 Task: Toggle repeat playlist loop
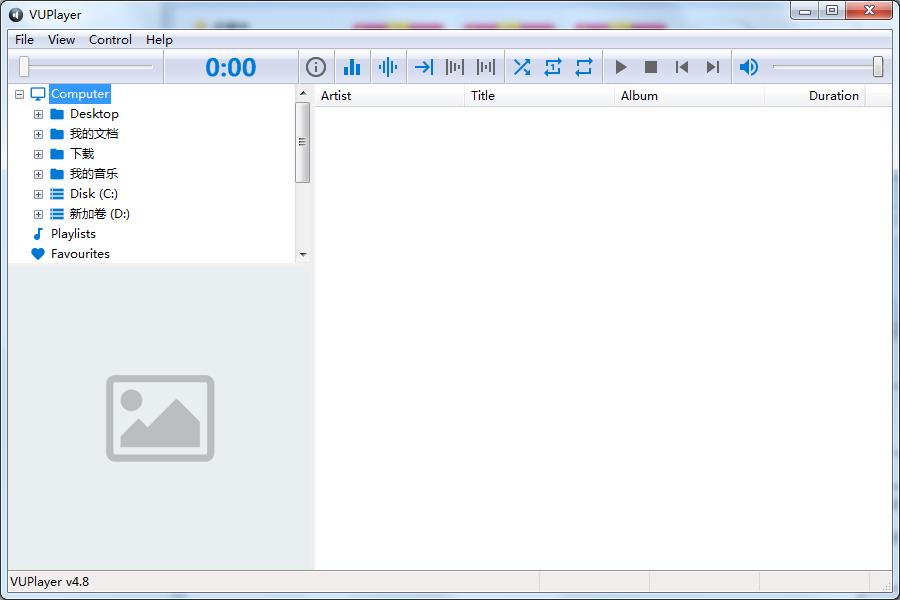coord(584,67)
